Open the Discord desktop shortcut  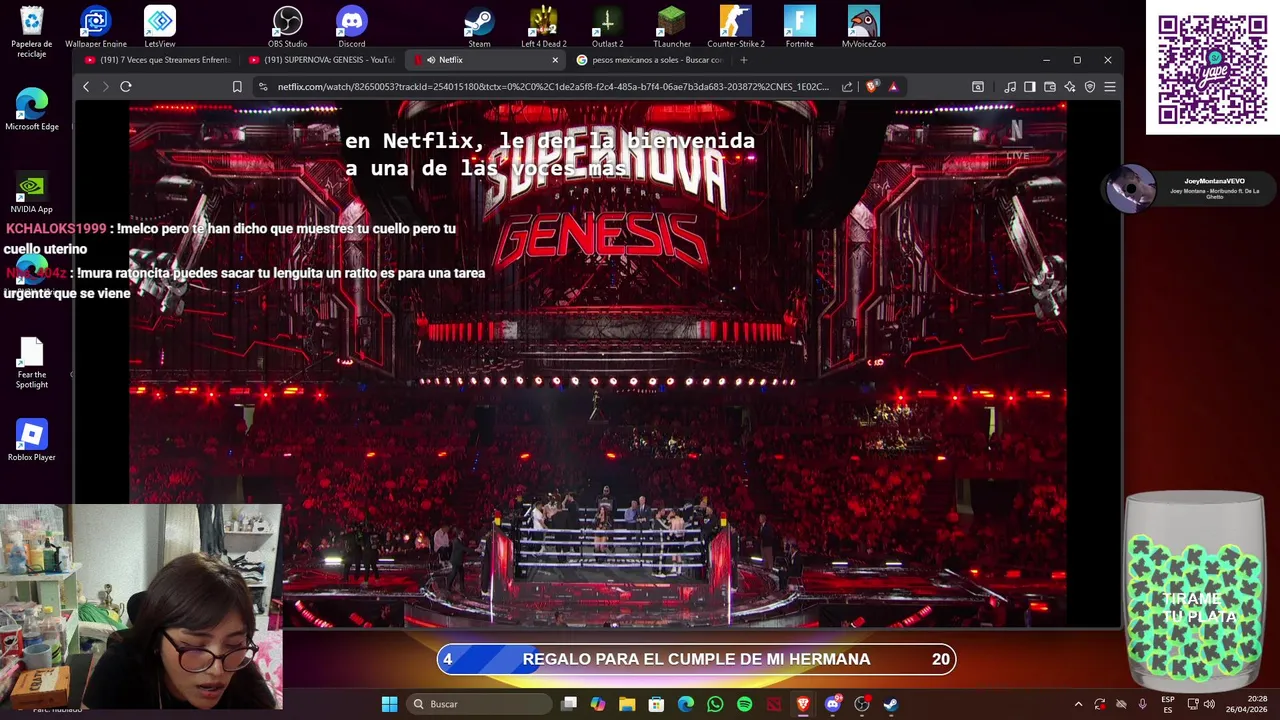[352, 27]
